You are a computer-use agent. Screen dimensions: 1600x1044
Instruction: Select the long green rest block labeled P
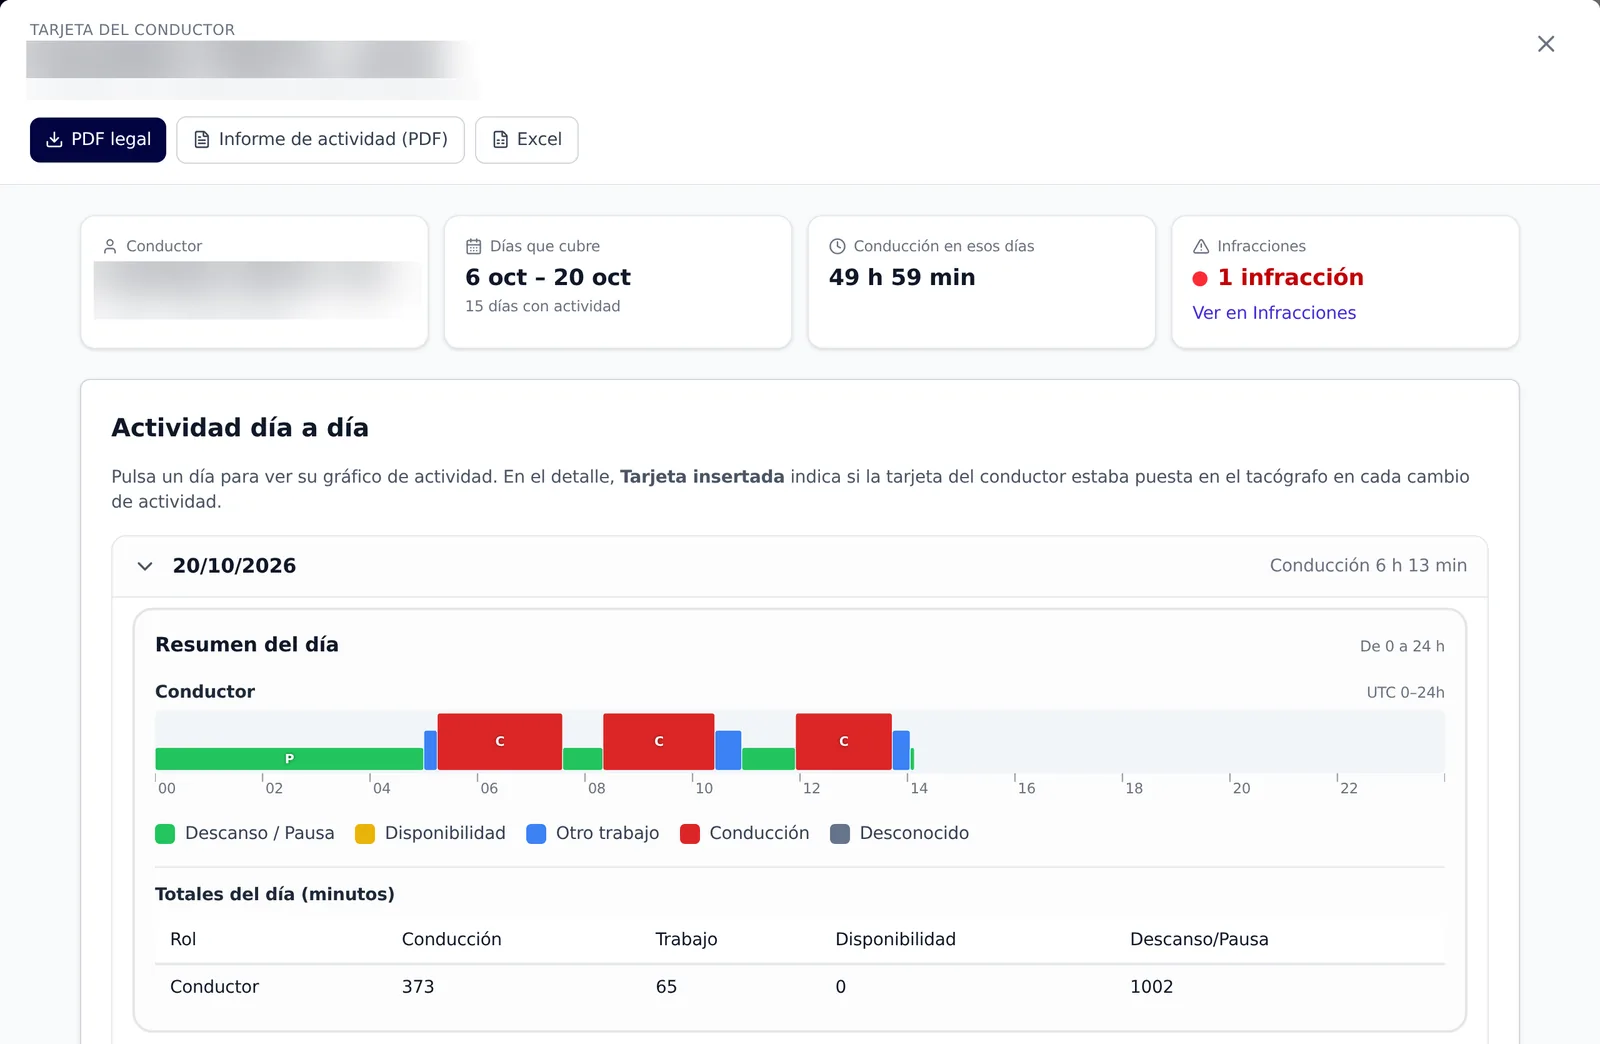pyautogui.click(x=289, y=759)
